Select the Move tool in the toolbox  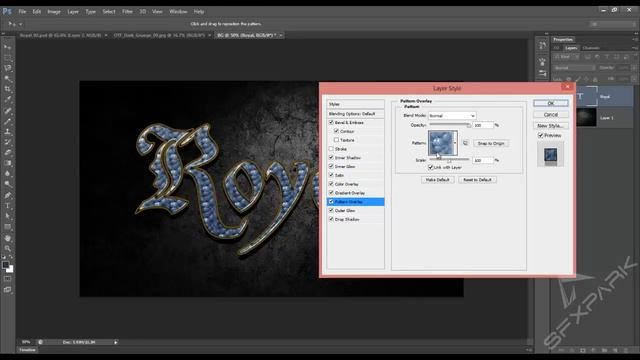click(8, 47)
